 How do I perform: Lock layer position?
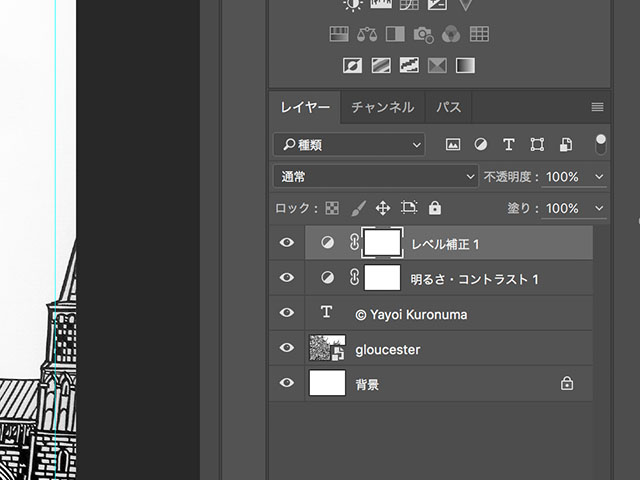coord(383,208)
